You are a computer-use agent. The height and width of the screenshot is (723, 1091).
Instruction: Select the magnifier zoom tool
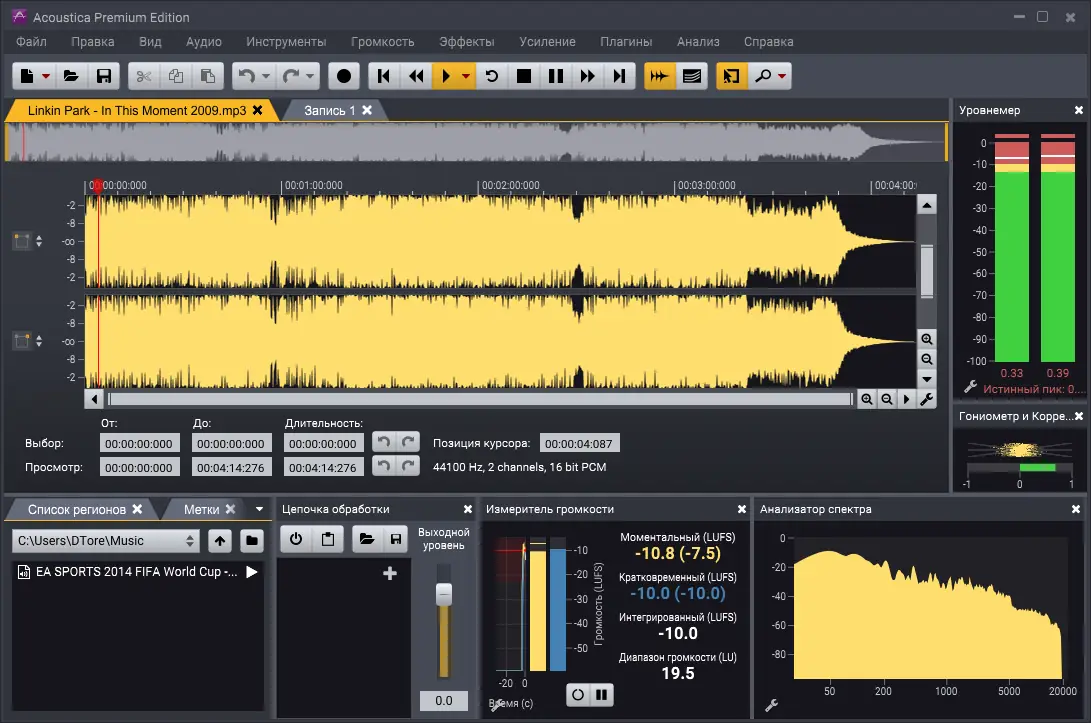(763, 76)
